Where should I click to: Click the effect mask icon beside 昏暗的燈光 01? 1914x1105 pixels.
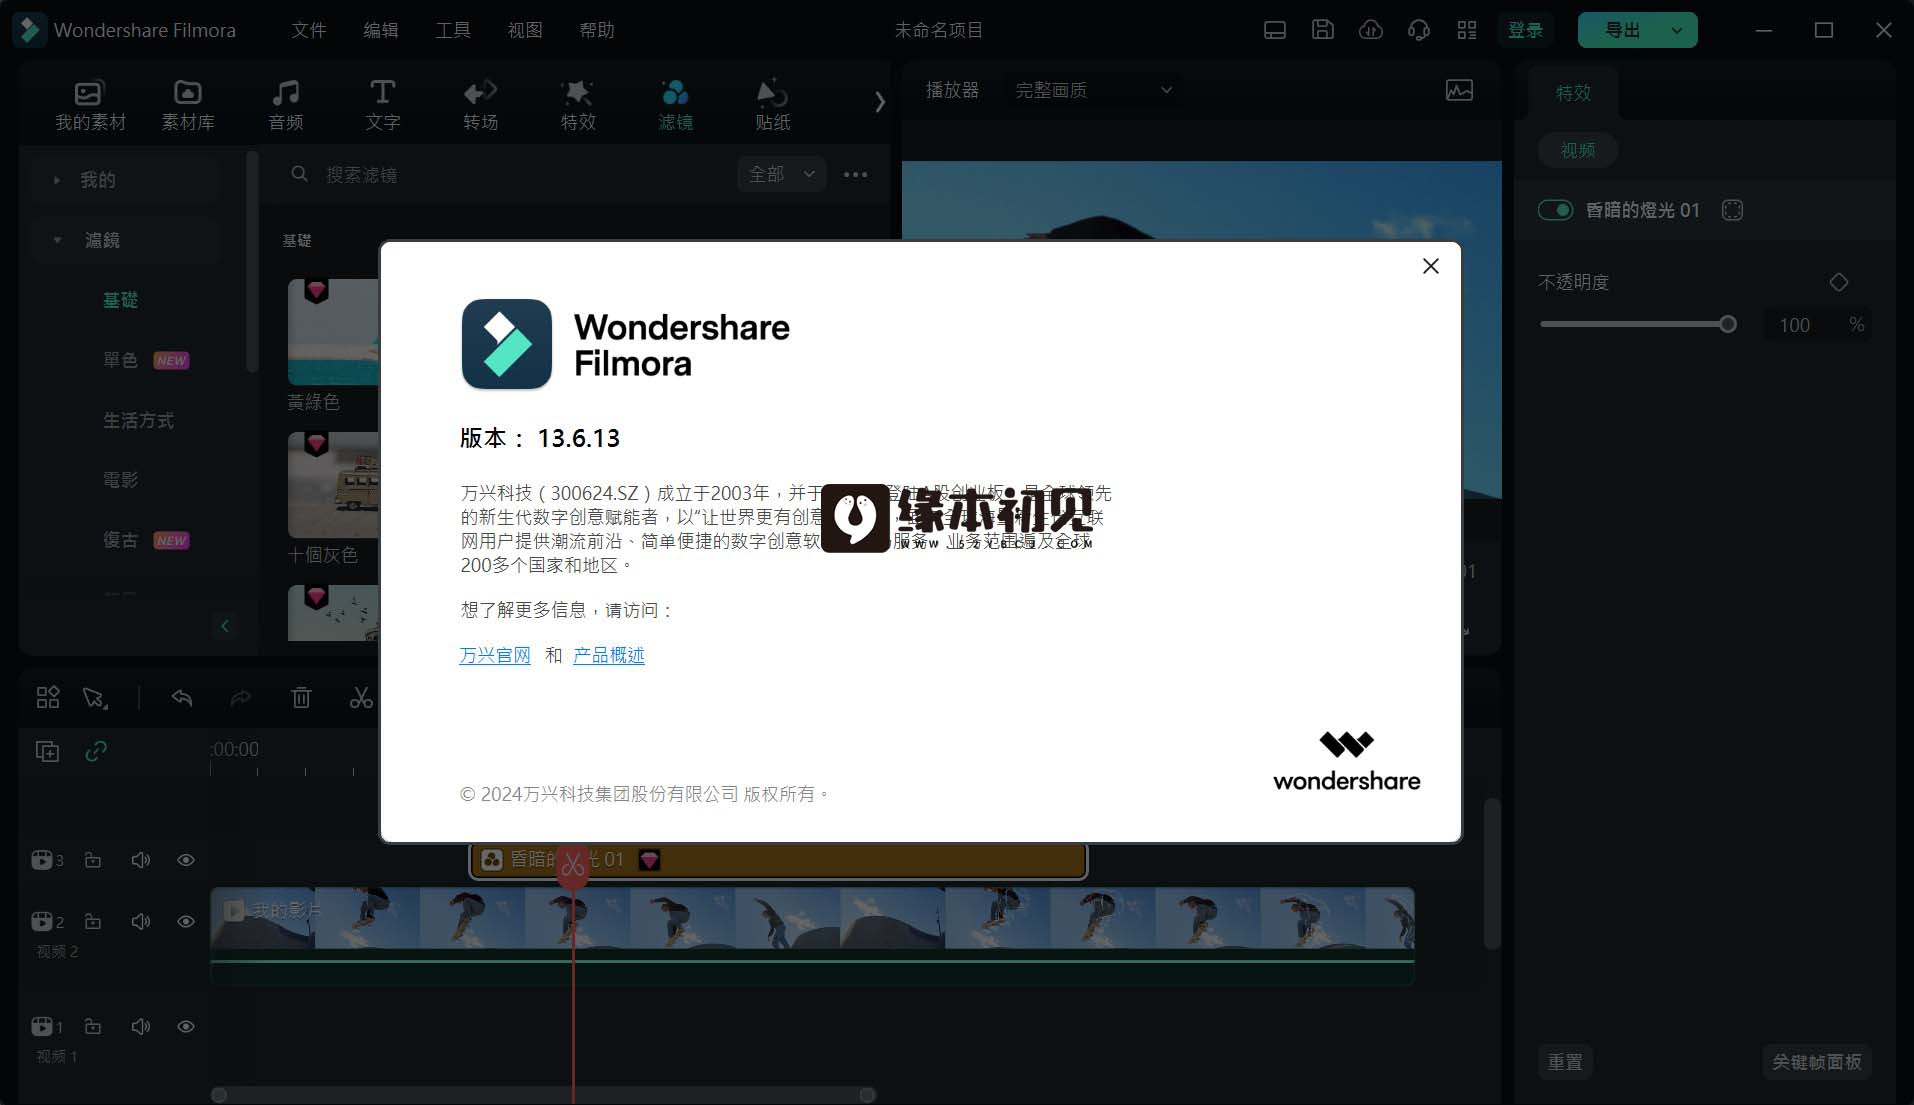[1732, 210]
